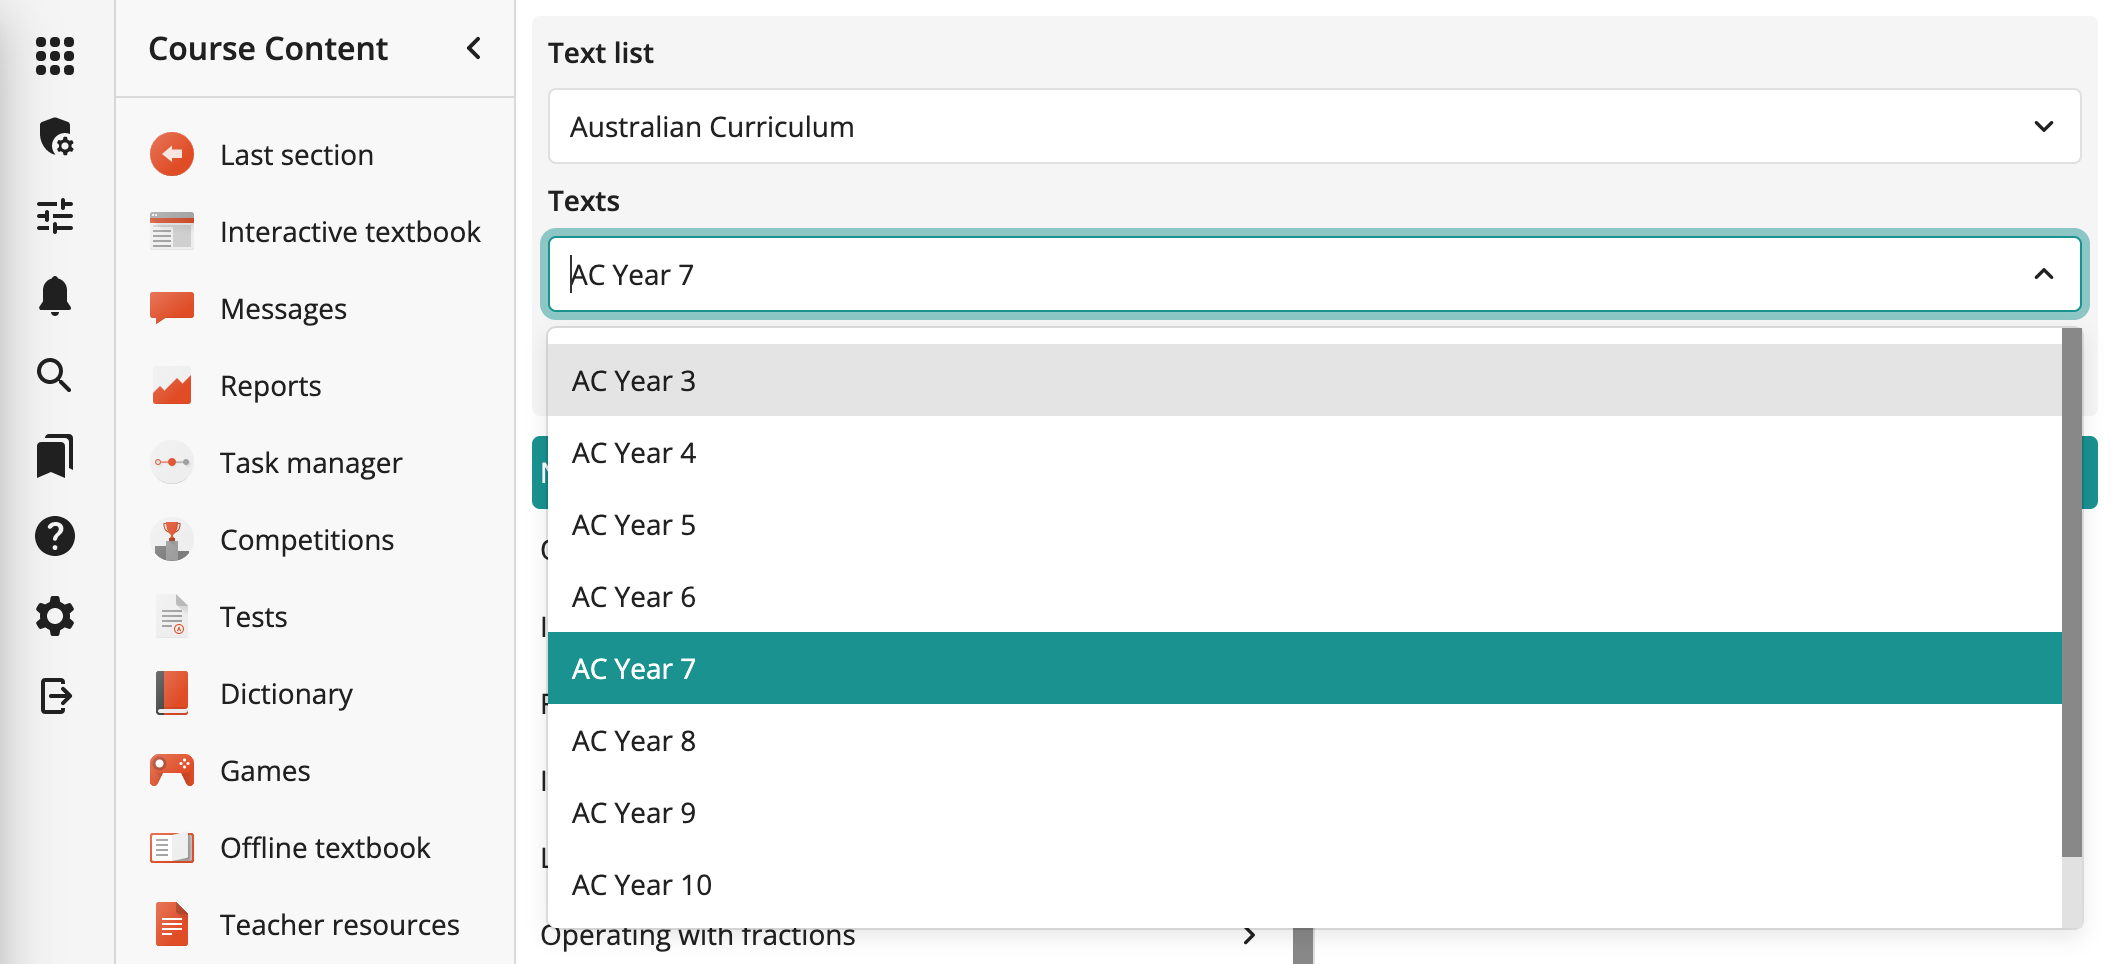The image size is (2110, 964).
Task: Click the search magnifier icon
Action: coord(54,376)
